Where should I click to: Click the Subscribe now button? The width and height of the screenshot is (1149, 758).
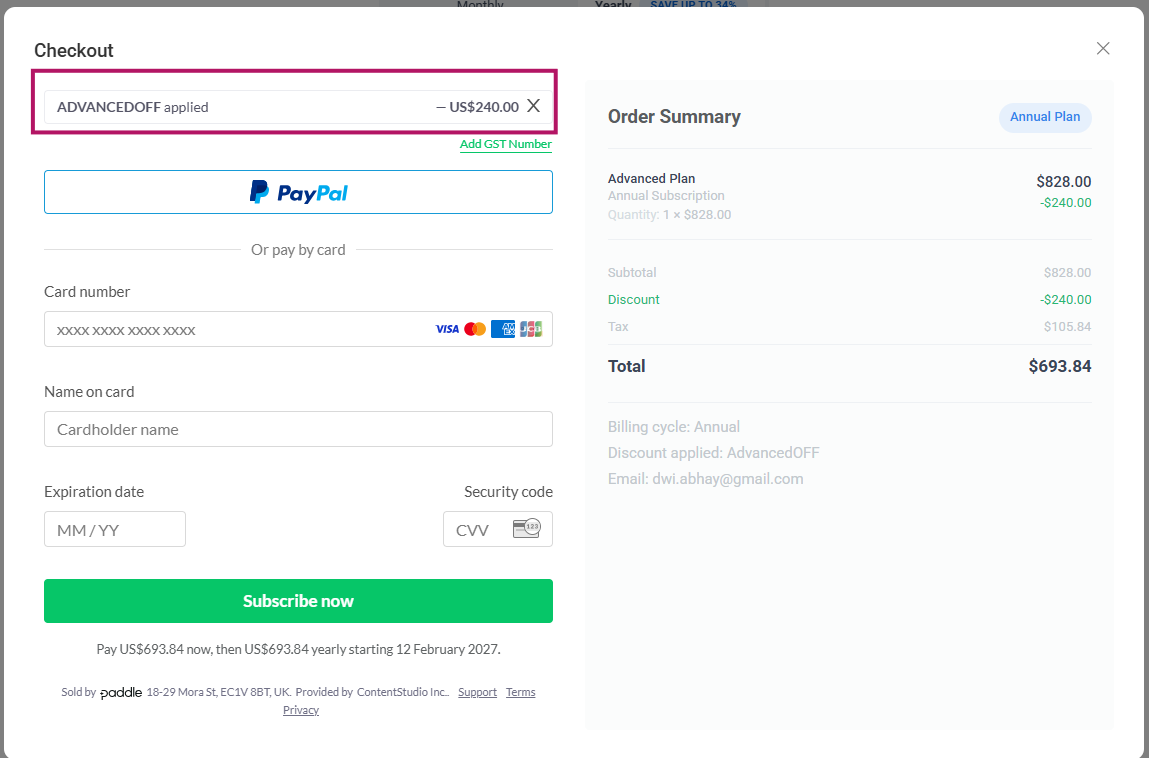tap(298, 600)
